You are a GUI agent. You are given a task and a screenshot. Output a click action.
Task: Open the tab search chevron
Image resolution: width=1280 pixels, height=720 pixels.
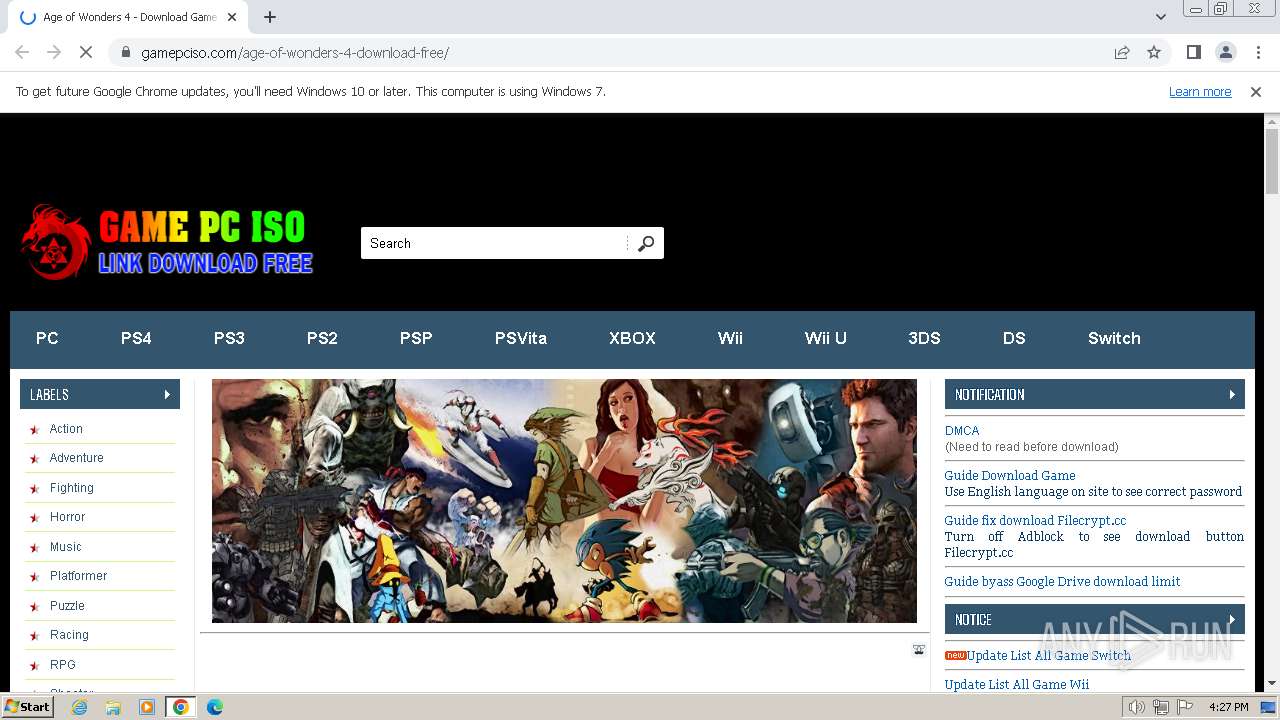point(1160,17)
